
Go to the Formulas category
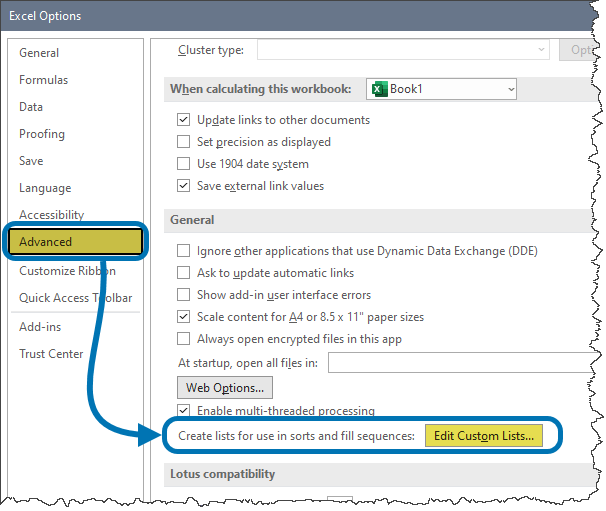(x=43, y=80)
